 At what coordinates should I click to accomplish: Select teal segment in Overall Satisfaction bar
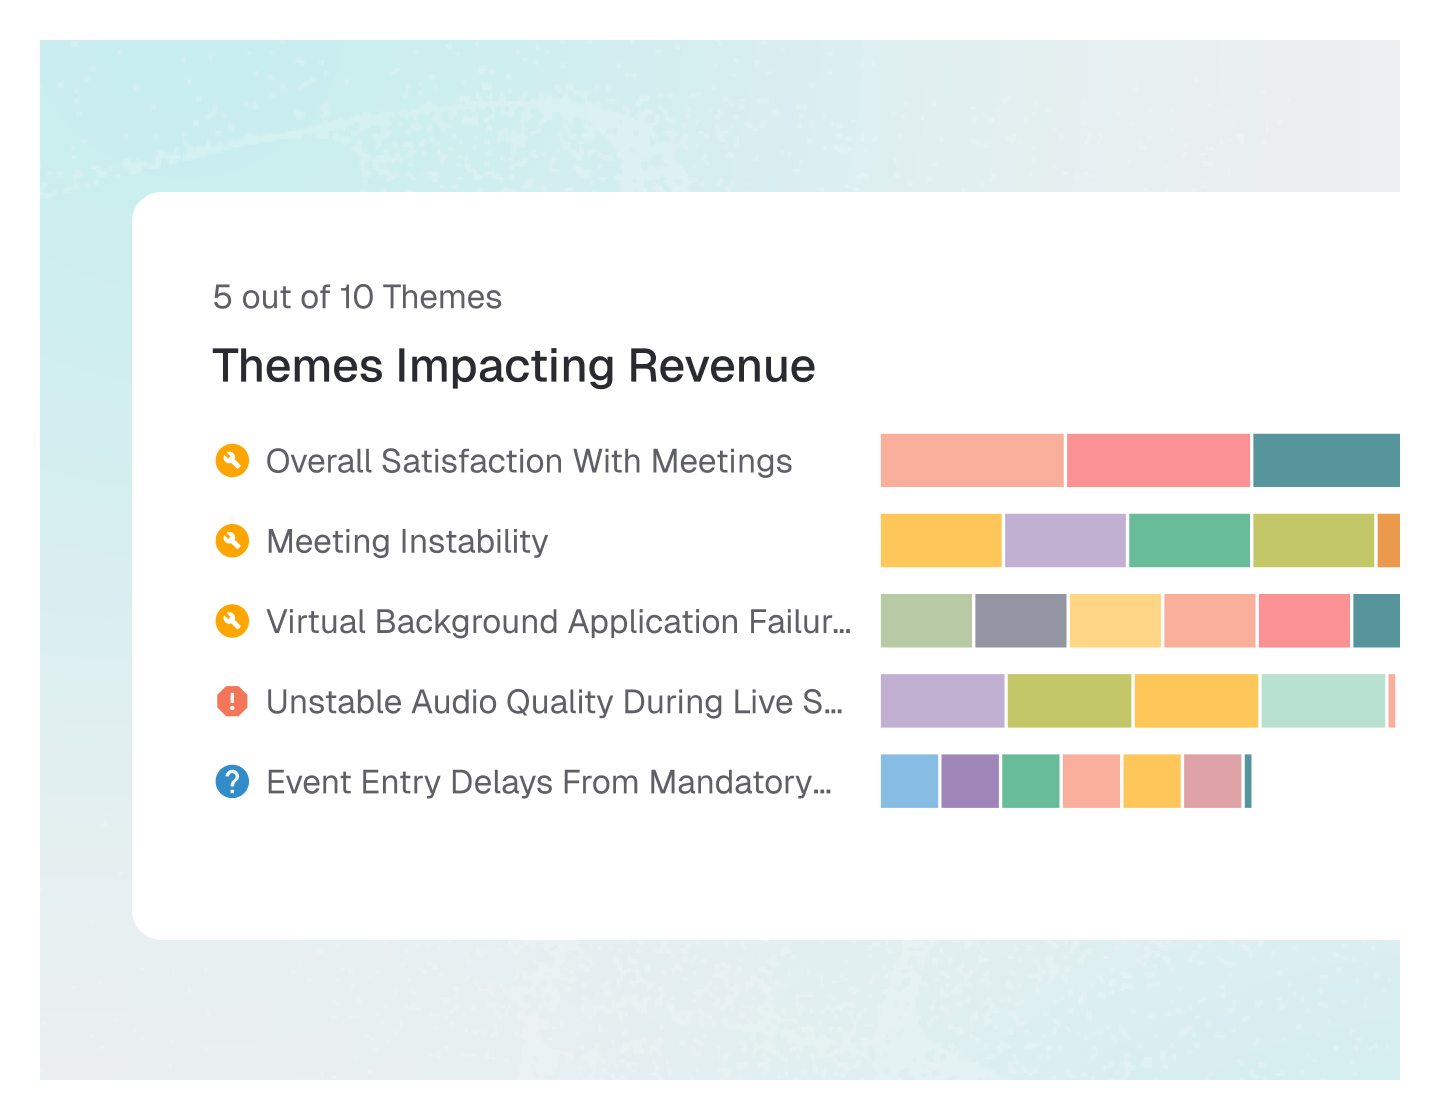1326,460
